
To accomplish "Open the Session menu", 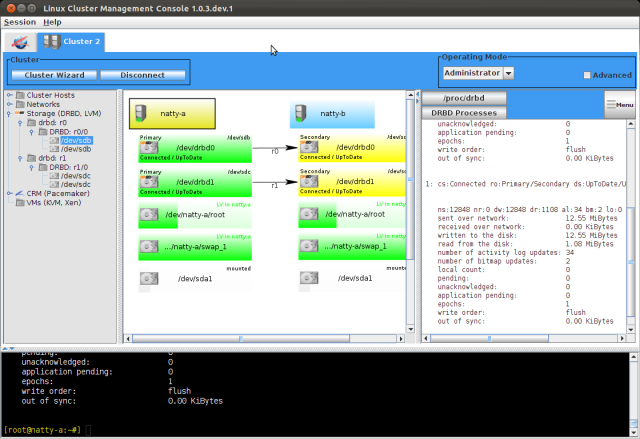I will coord(19,21).
